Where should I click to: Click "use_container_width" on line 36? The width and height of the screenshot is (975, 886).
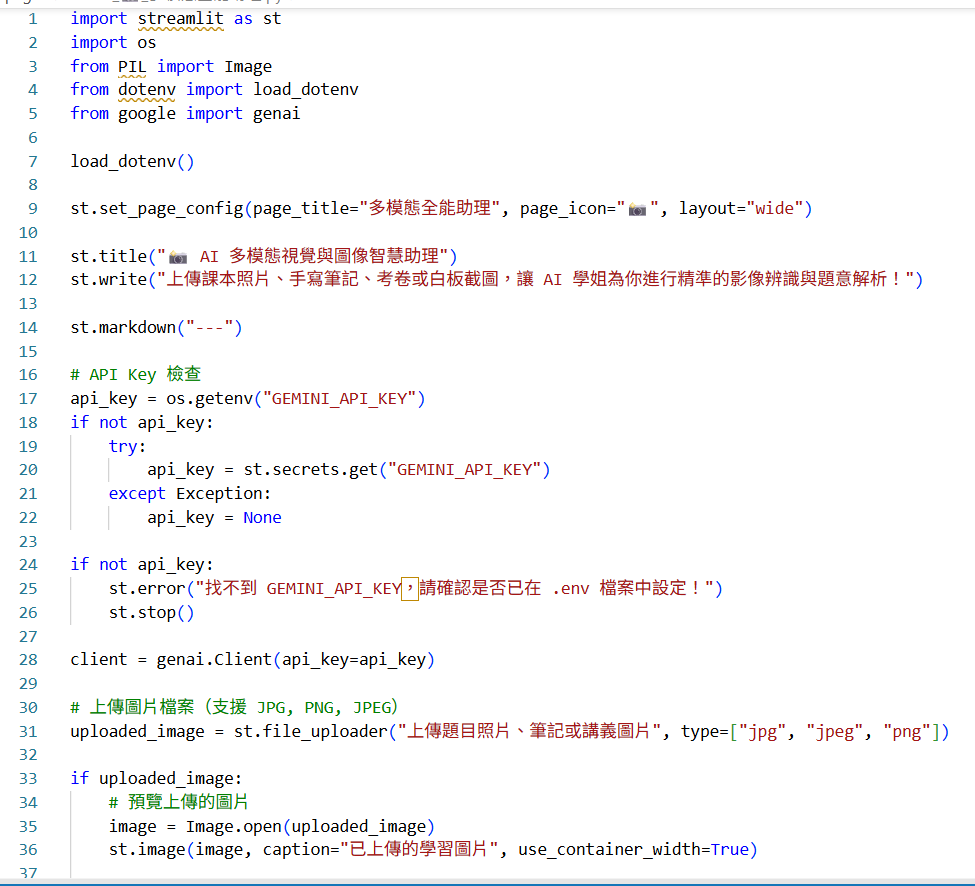point(609,850)
